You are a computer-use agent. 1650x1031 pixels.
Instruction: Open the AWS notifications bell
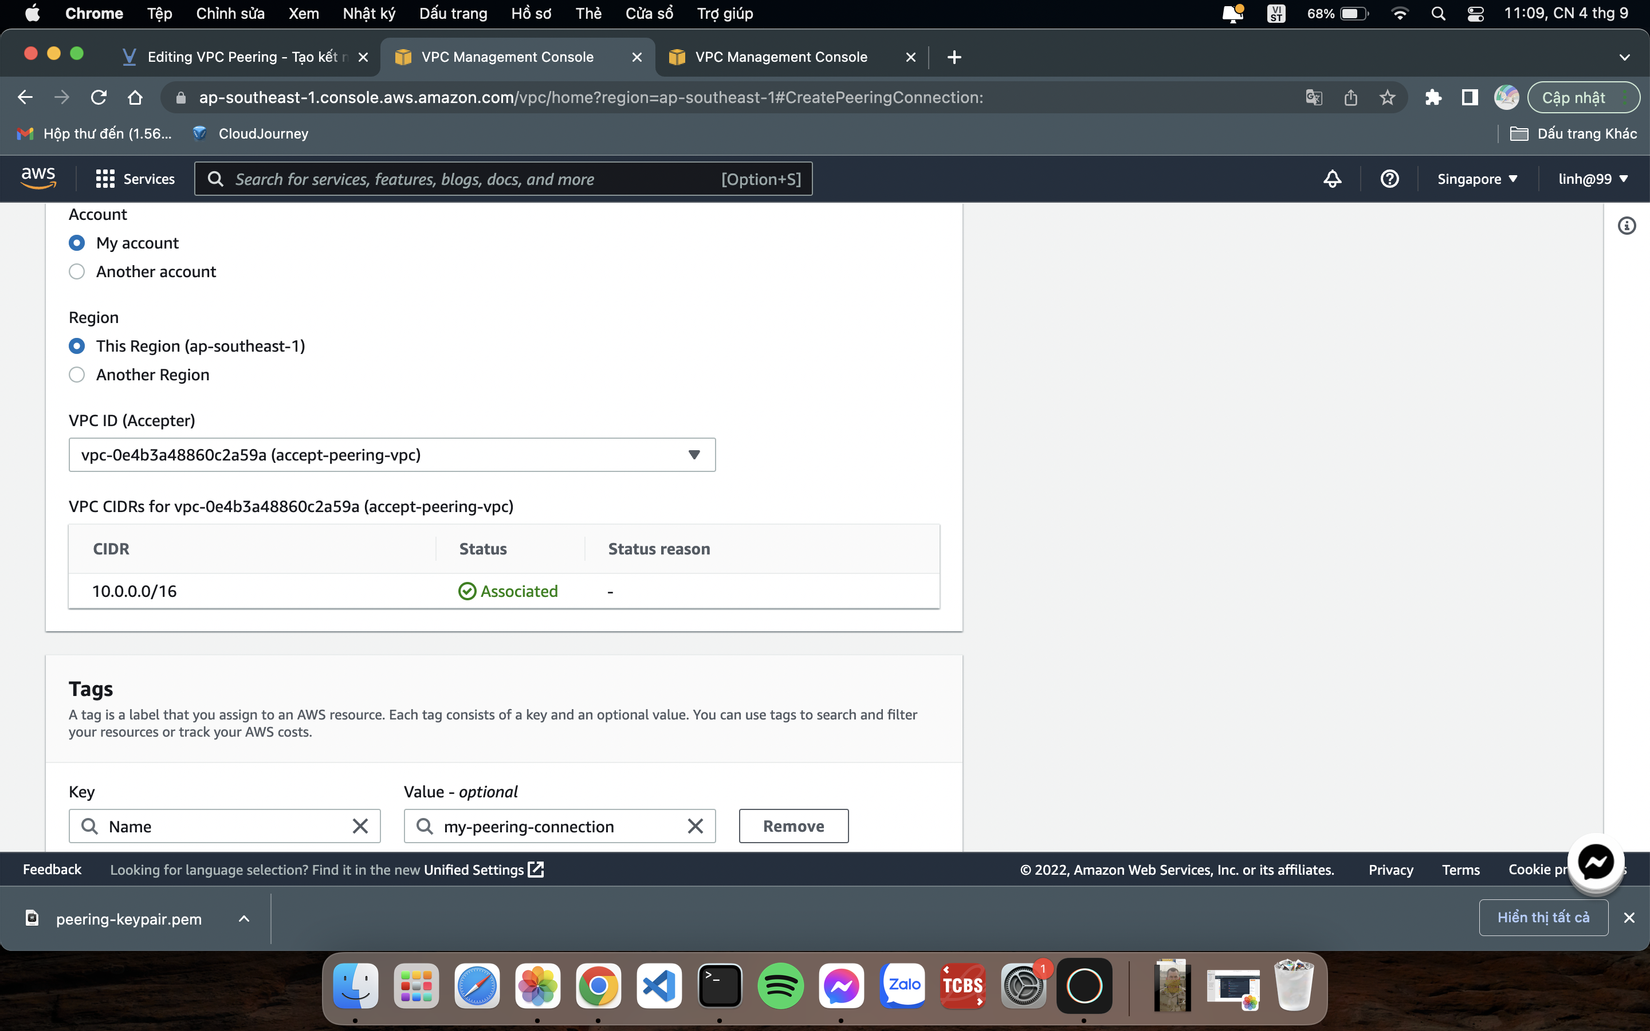coord(1332,179)
